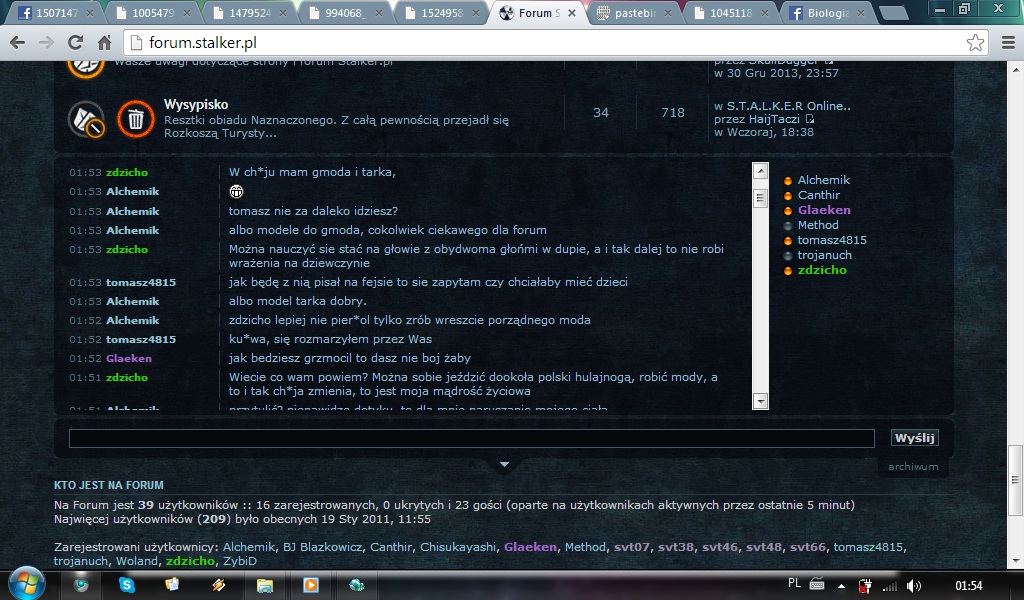Open the on-screen keyboard tray icon
This screenshot has height=600, width=1024.
pos(817,584)
